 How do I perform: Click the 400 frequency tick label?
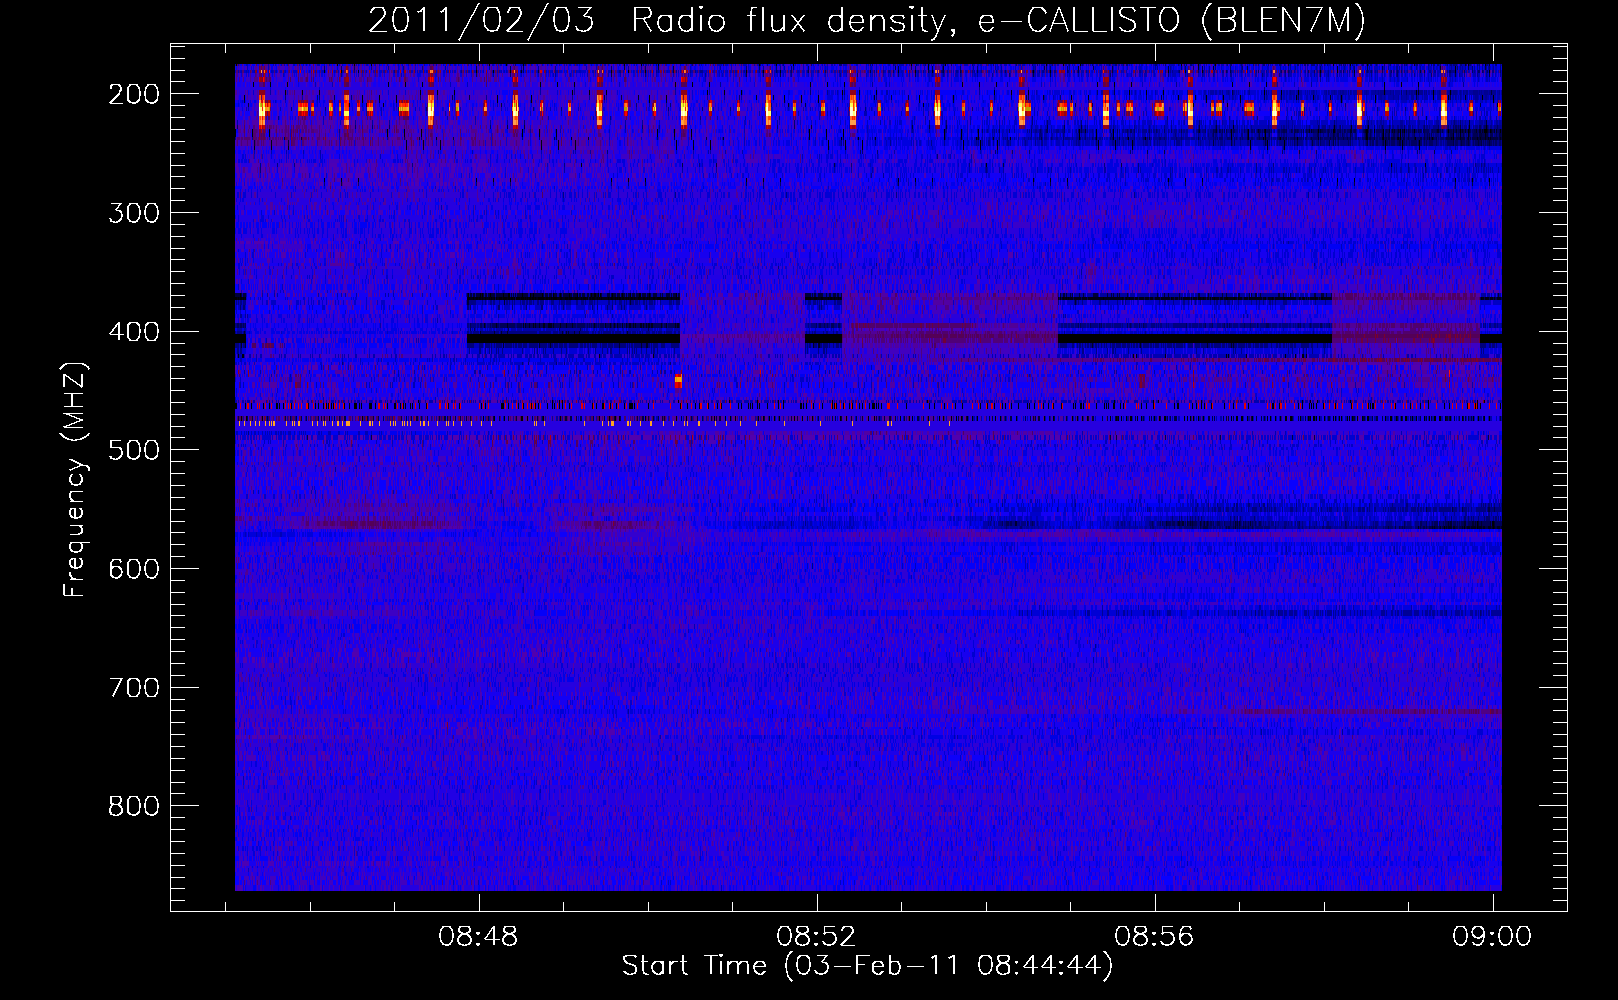(x=134, y=332)
